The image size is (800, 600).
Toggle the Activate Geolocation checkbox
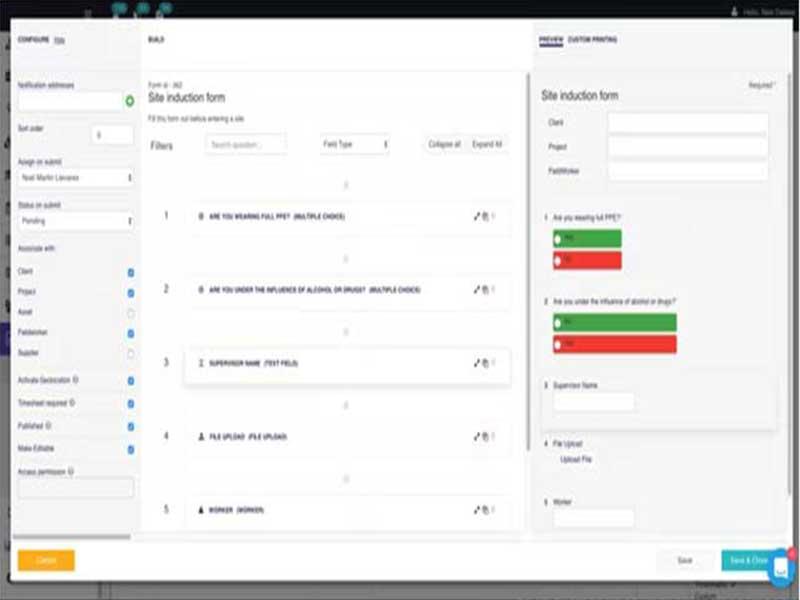click(x=131, y=381)
